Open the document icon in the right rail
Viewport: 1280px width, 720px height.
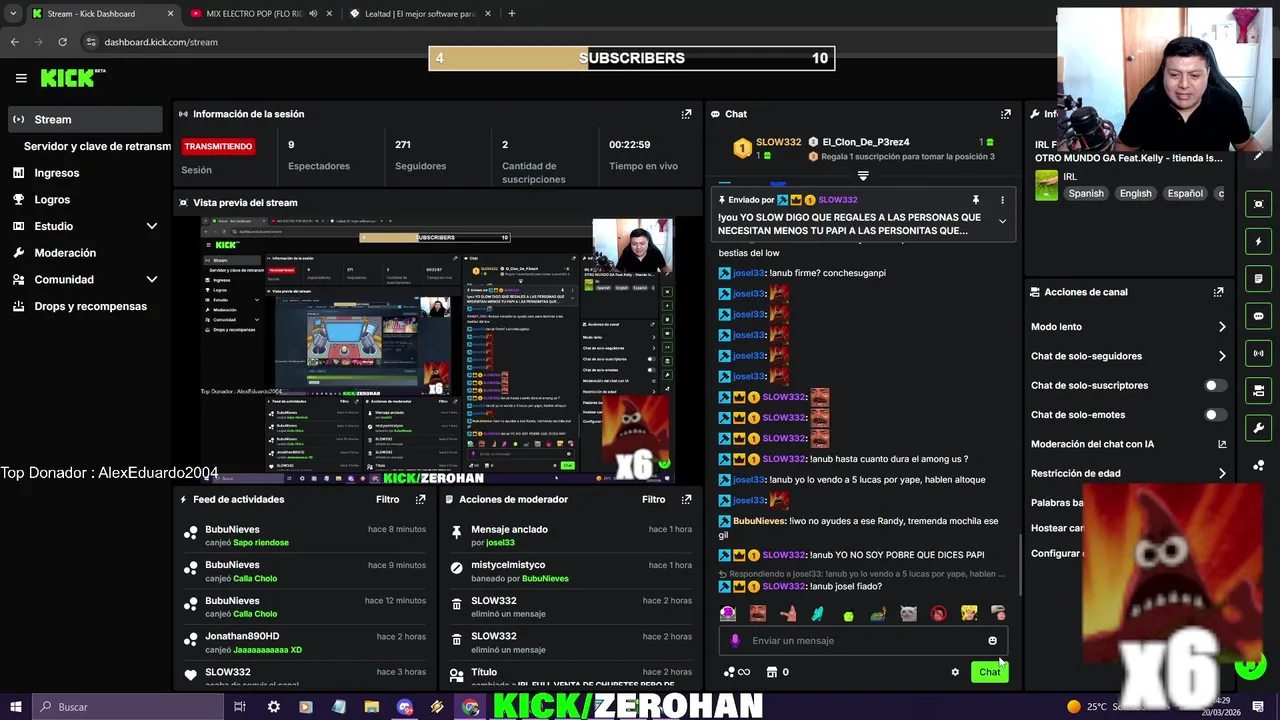[x=1259, y=278]
